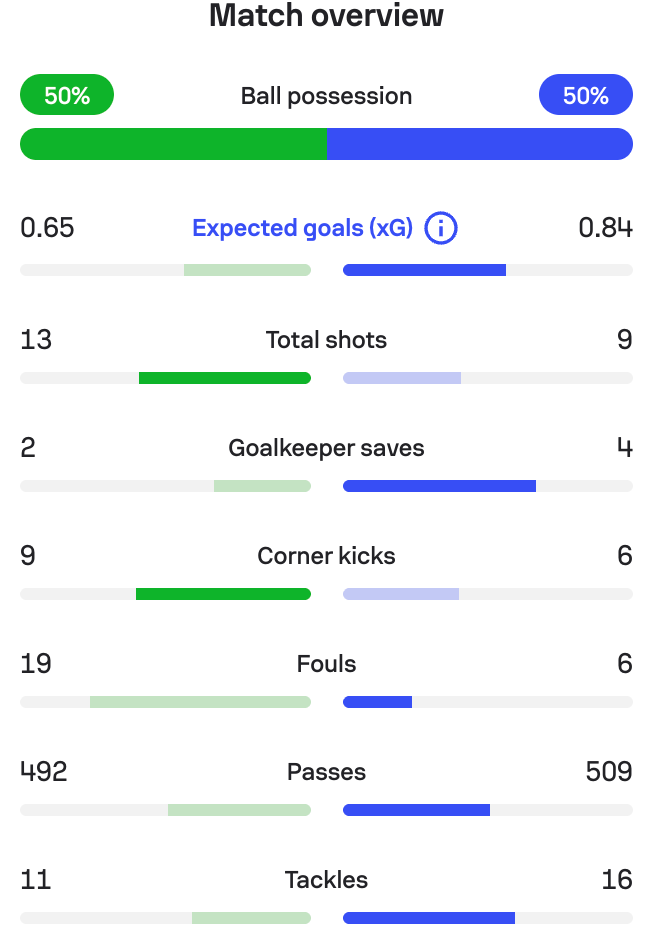Screen dimensions: 650x928
Task: Select the Ball possession label
Action: click(326, 96)
